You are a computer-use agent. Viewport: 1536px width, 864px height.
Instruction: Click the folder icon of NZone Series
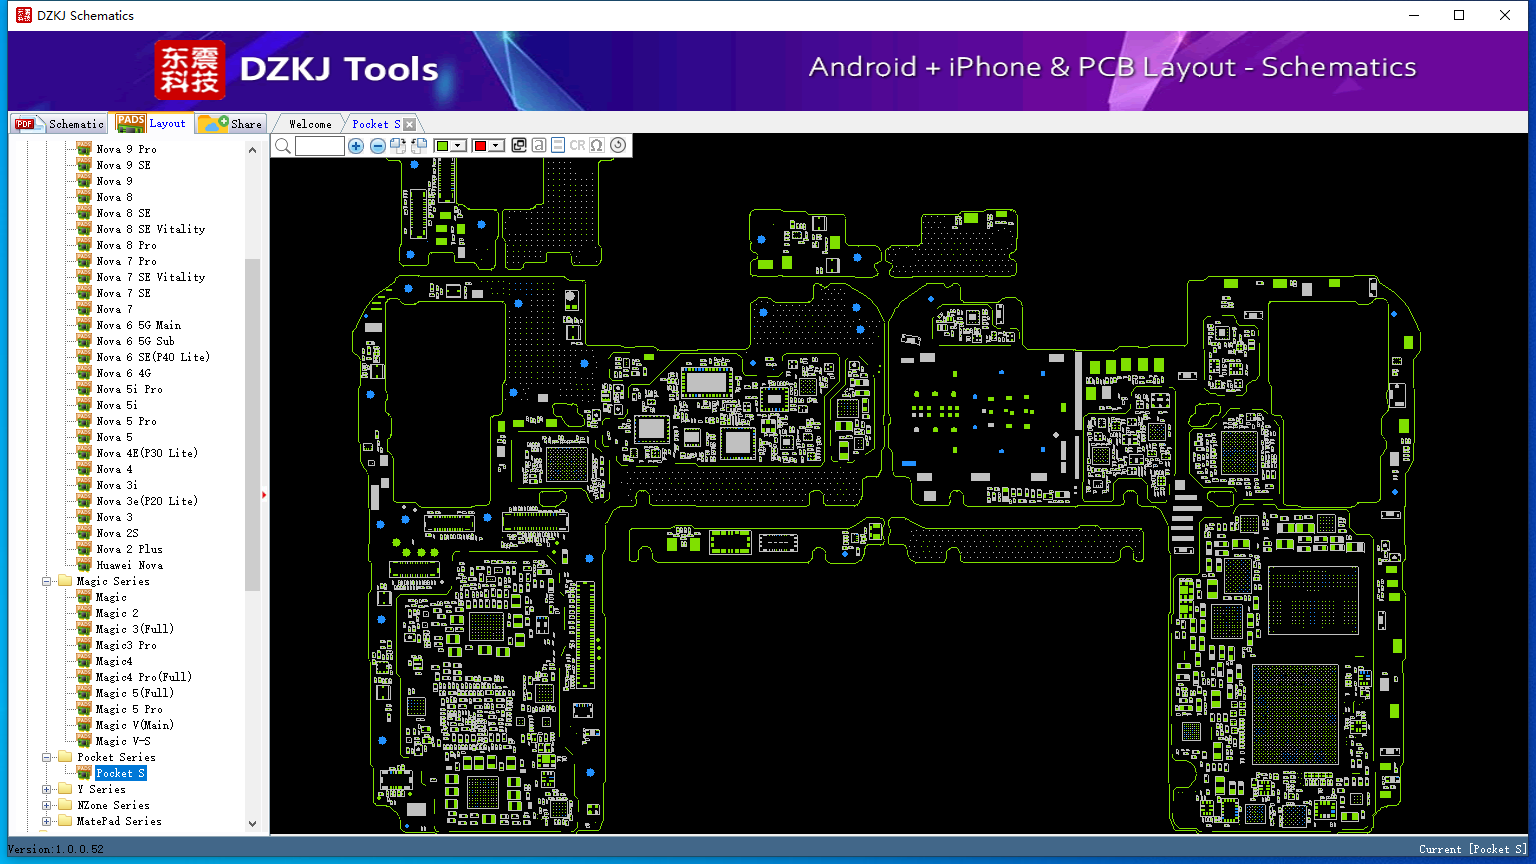65,805
